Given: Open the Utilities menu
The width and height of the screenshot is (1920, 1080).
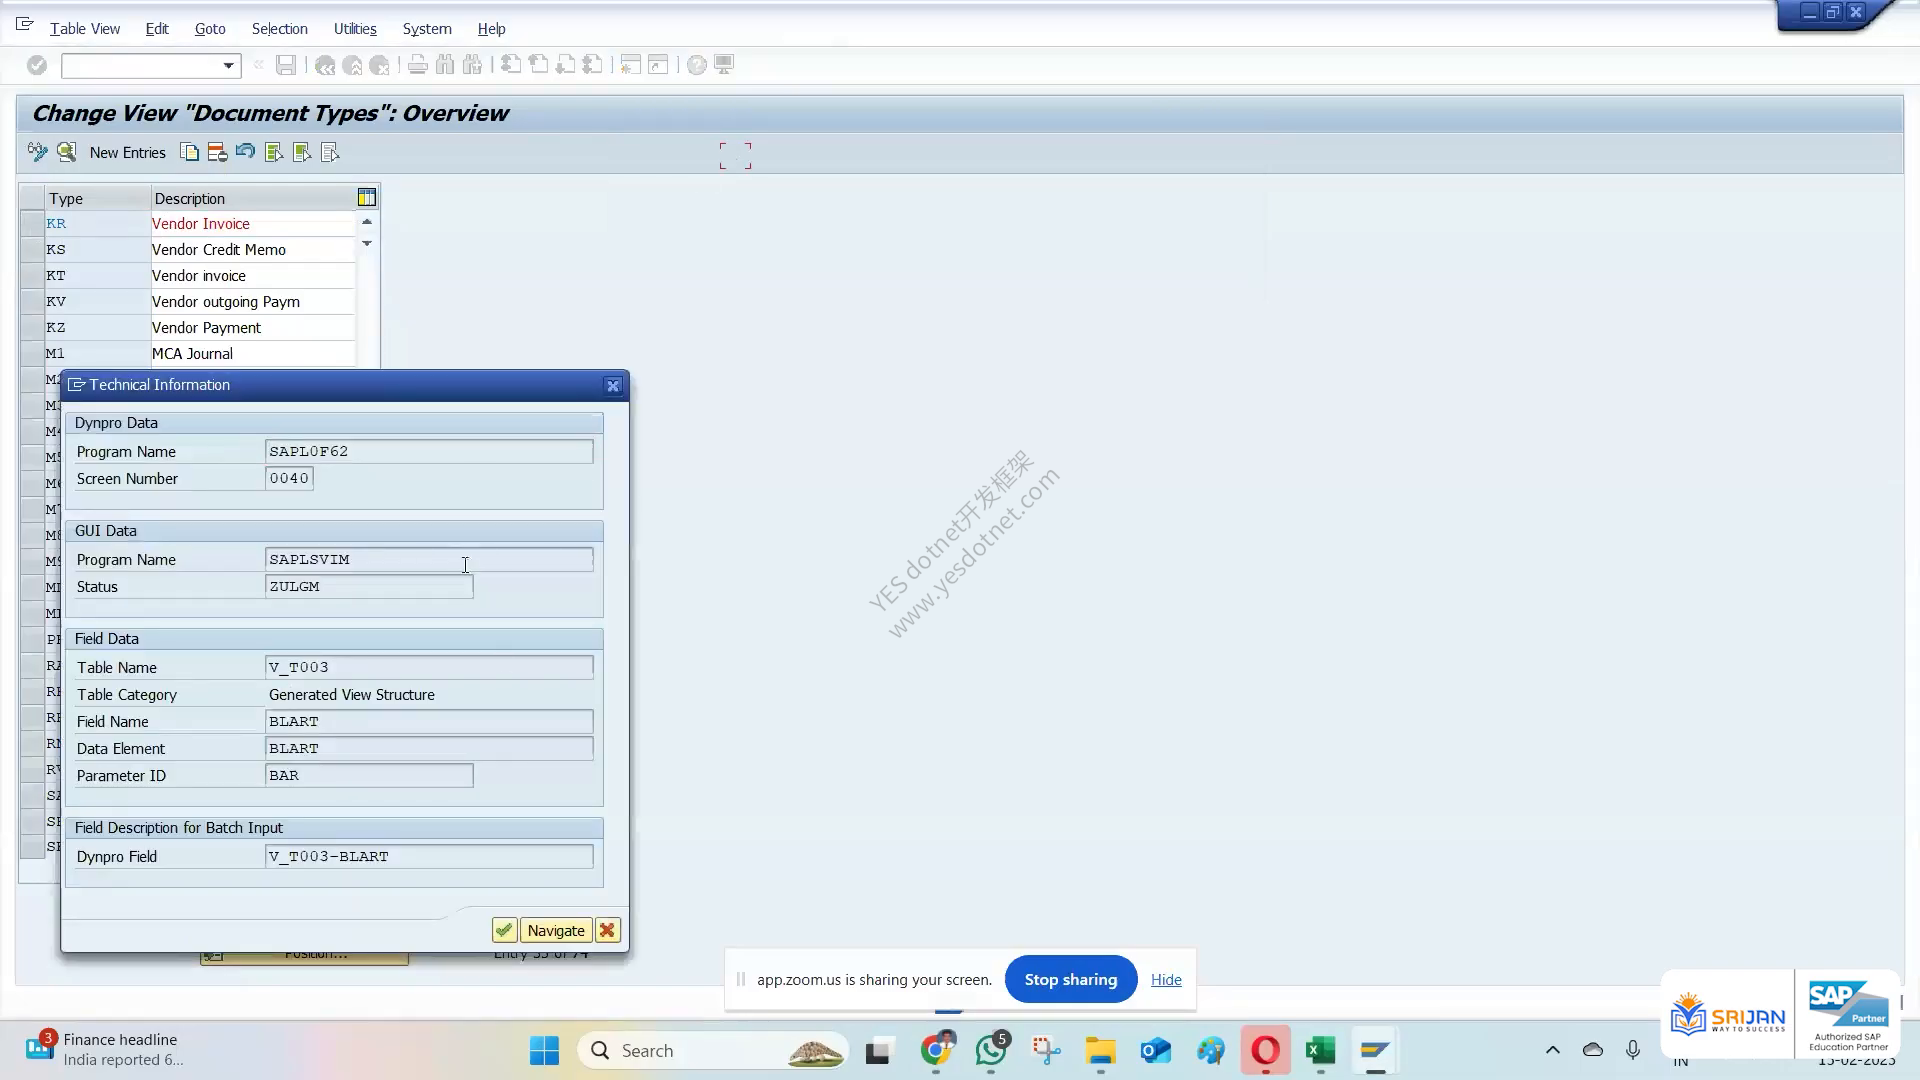Looking at the screenshot, I should tap(355, 29).
